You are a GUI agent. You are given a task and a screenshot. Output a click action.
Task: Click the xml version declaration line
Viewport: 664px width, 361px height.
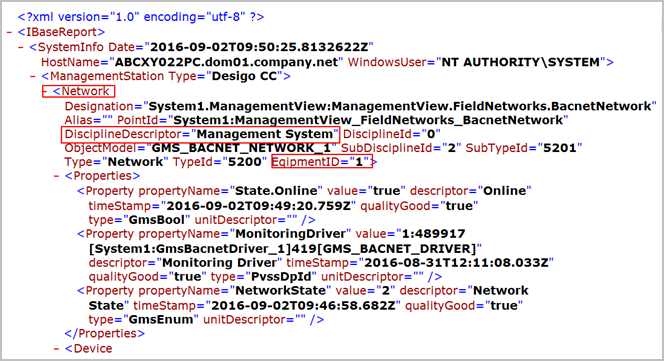point(141,17)
